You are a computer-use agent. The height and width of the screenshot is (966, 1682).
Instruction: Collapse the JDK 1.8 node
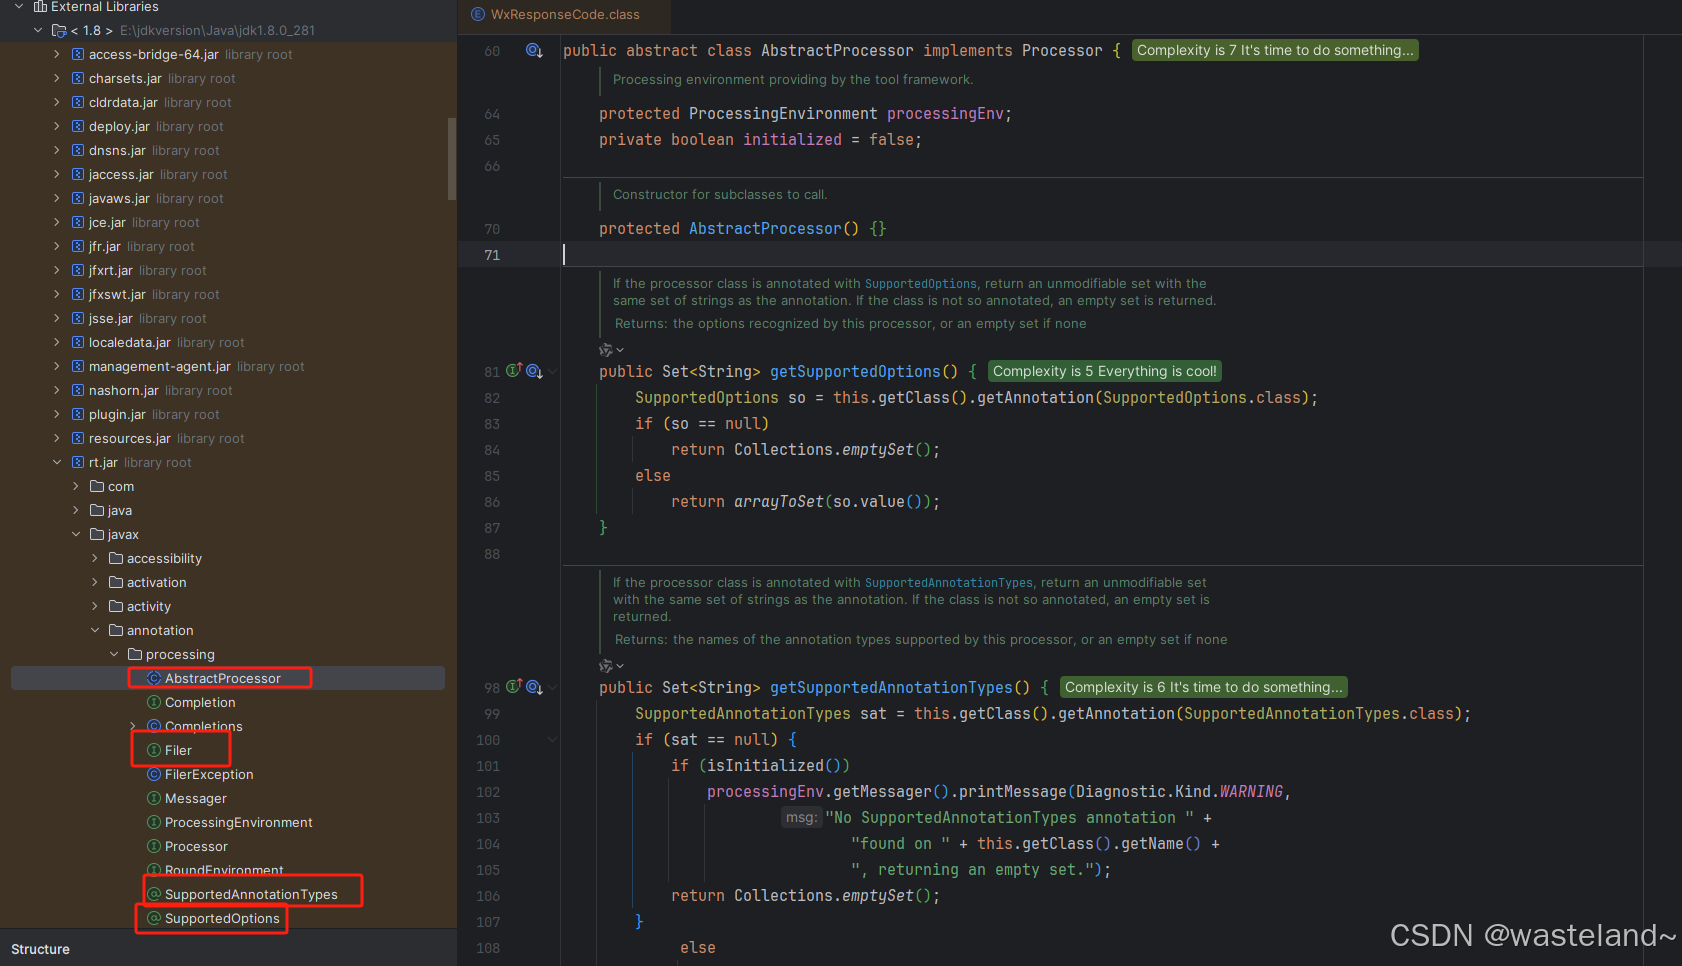[38, 31]
